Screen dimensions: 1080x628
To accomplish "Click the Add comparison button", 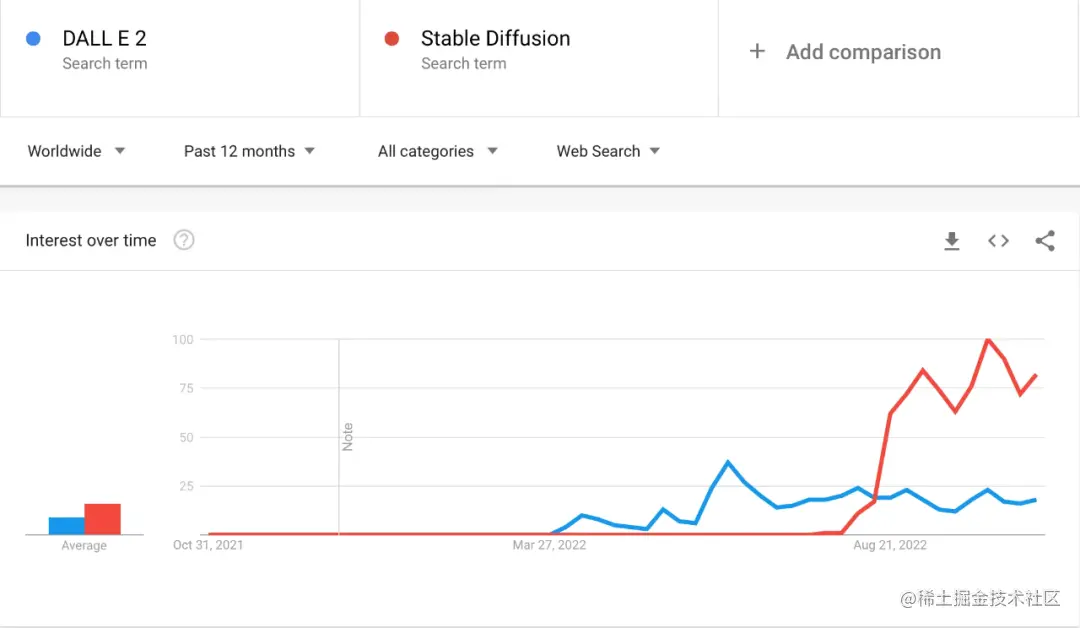I will tap(862, 52).
